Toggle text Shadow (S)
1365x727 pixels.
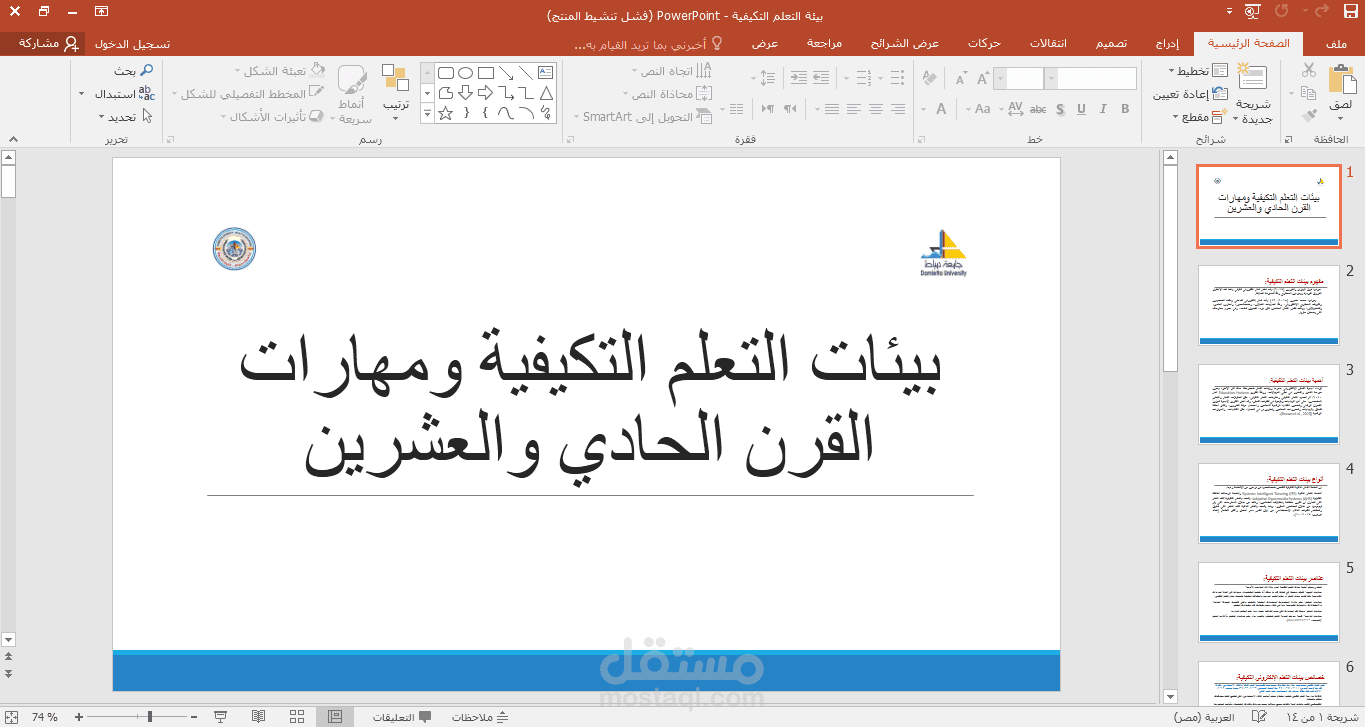click(x=1059, y=108)
